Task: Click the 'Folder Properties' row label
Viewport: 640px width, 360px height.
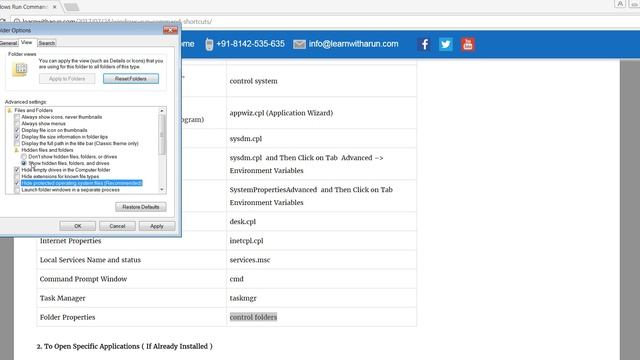Action: coord(67,317)
